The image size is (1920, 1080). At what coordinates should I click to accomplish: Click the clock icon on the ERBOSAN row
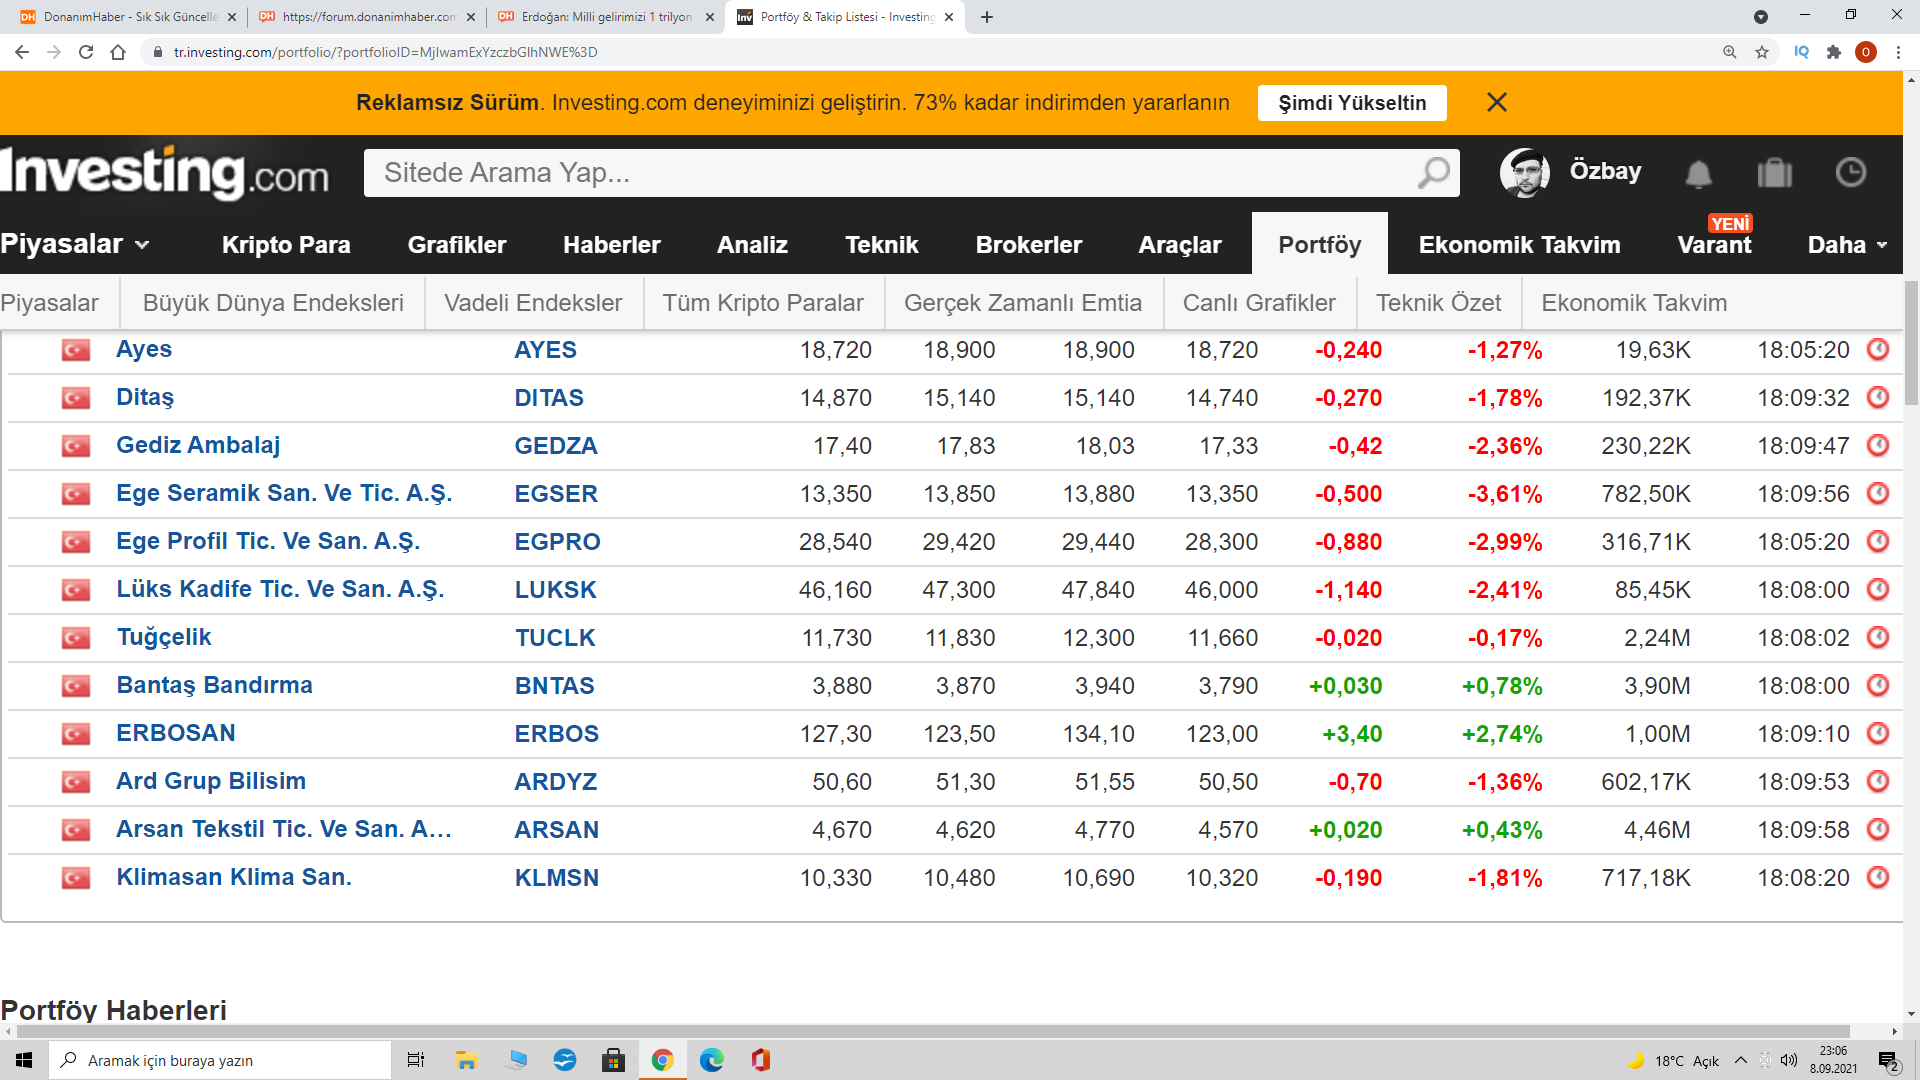(x=1878, y=733)
